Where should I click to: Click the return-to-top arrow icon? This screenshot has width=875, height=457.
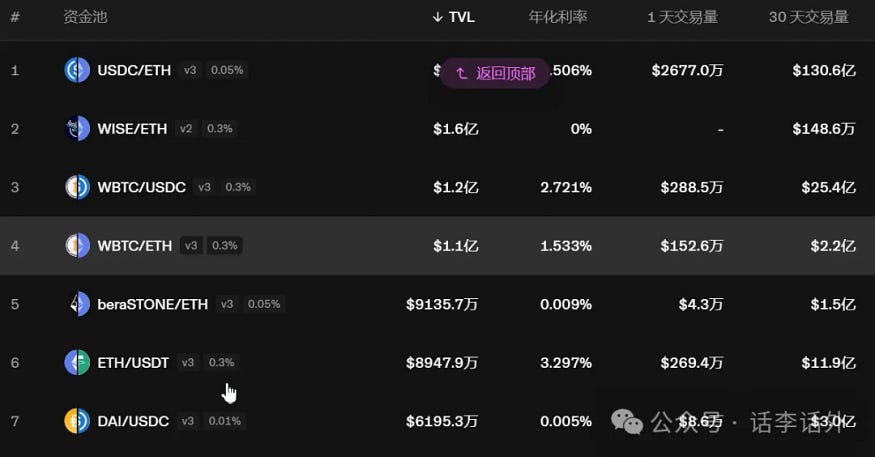[x=461, y=73]
